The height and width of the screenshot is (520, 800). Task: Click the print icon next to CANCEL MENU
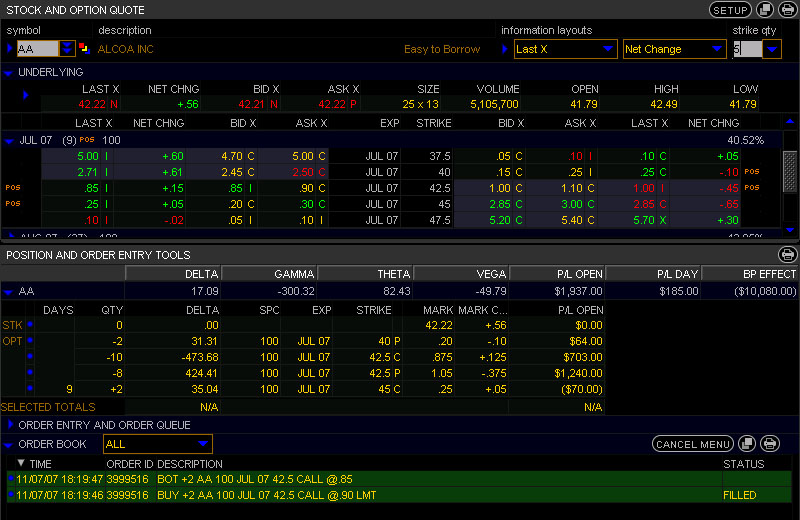769,443
